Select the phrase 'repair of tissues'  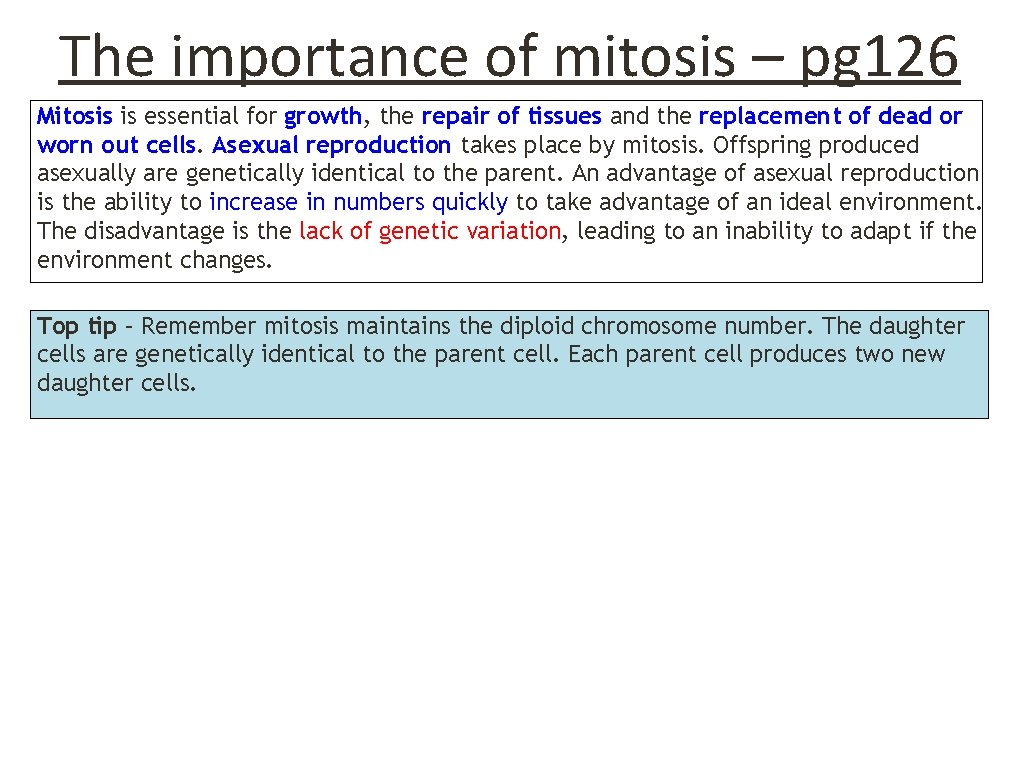[511, 116]
